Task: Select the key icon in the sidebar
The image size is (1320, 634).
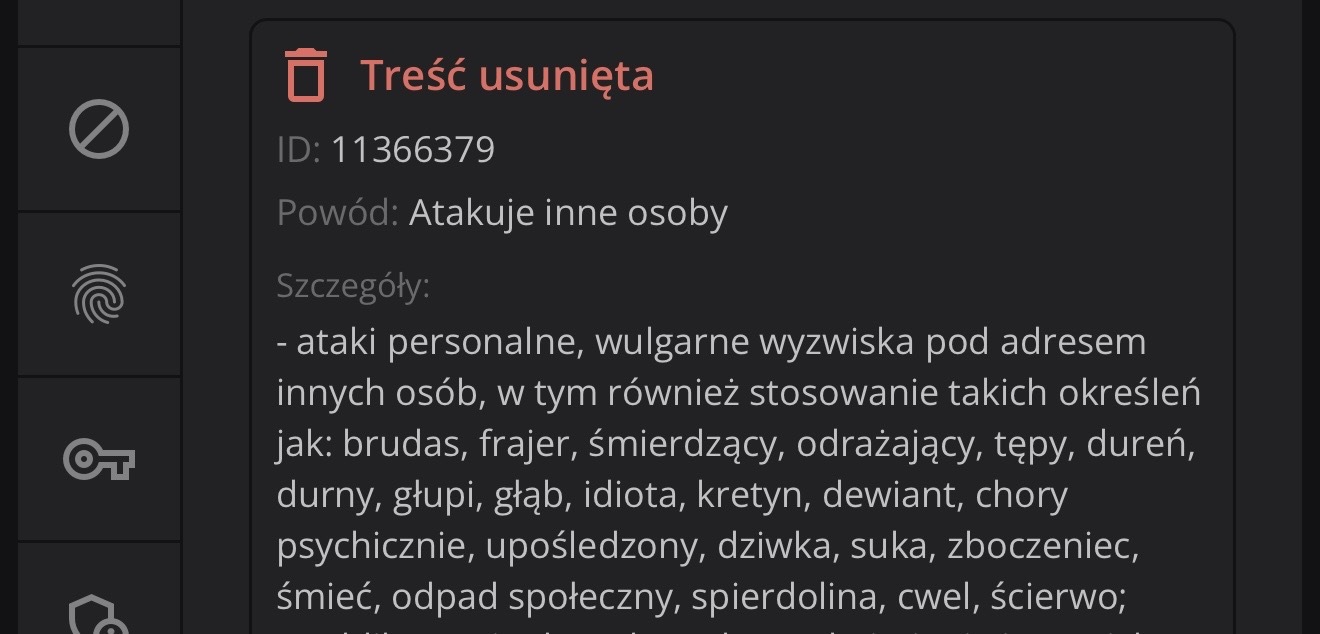Action: 99,460
